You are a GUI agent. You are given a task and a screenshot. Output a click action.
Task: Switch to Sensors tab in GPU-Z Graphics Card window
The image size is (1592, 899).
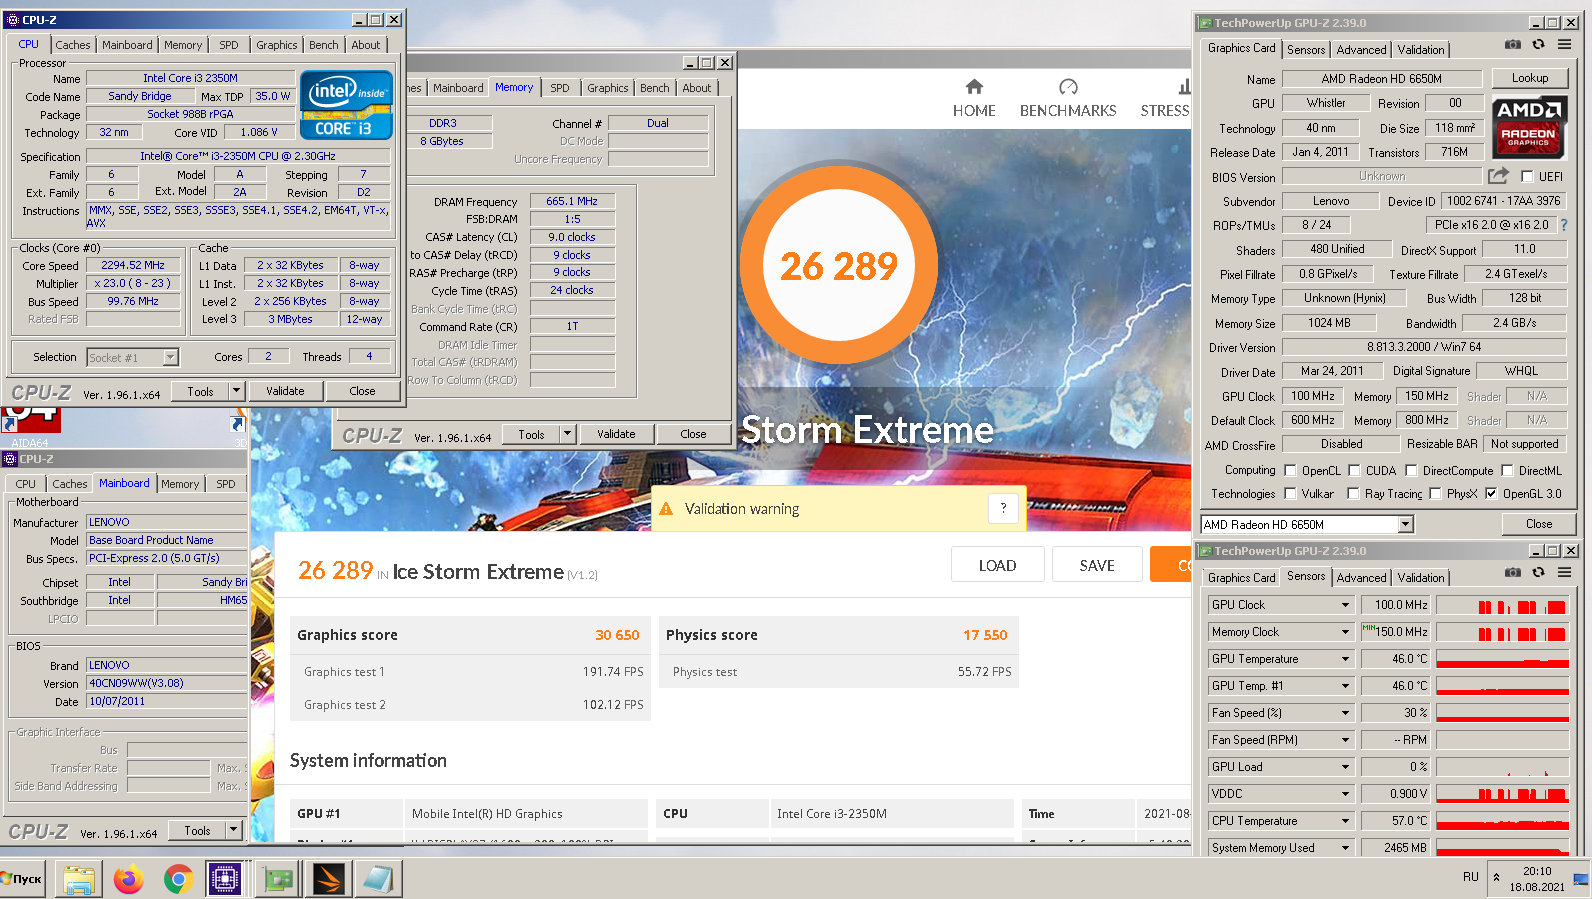point(1306,50)
